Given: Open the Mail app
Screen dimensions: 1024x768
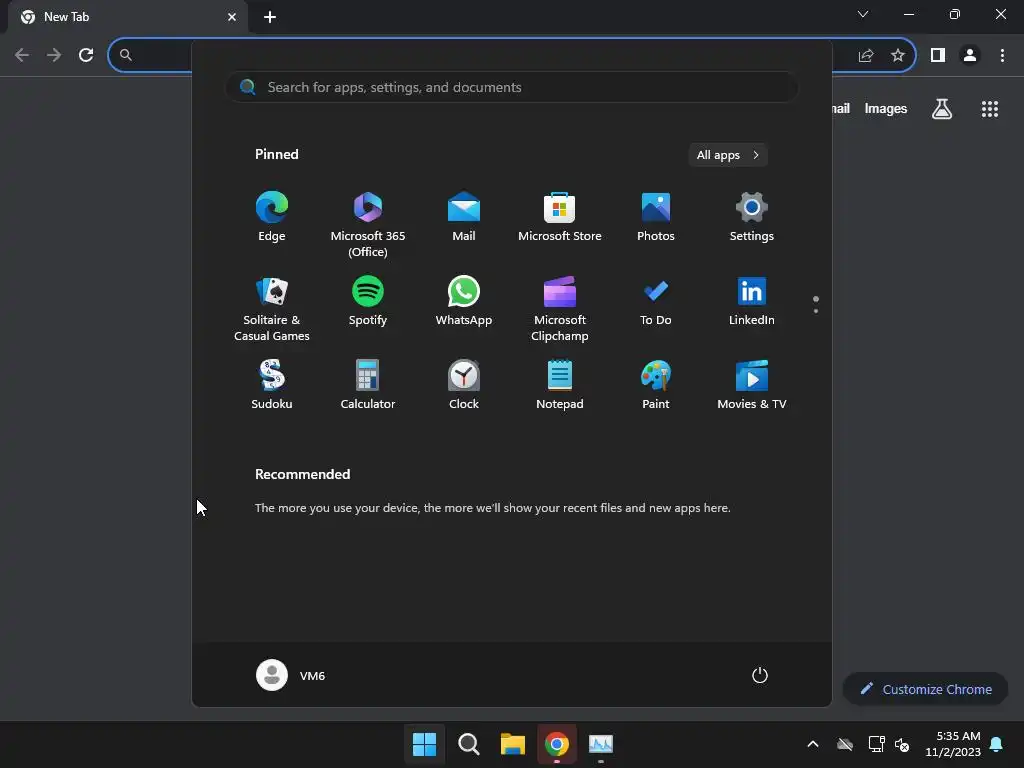Looking at the screenshot, I should pos(464,217).
